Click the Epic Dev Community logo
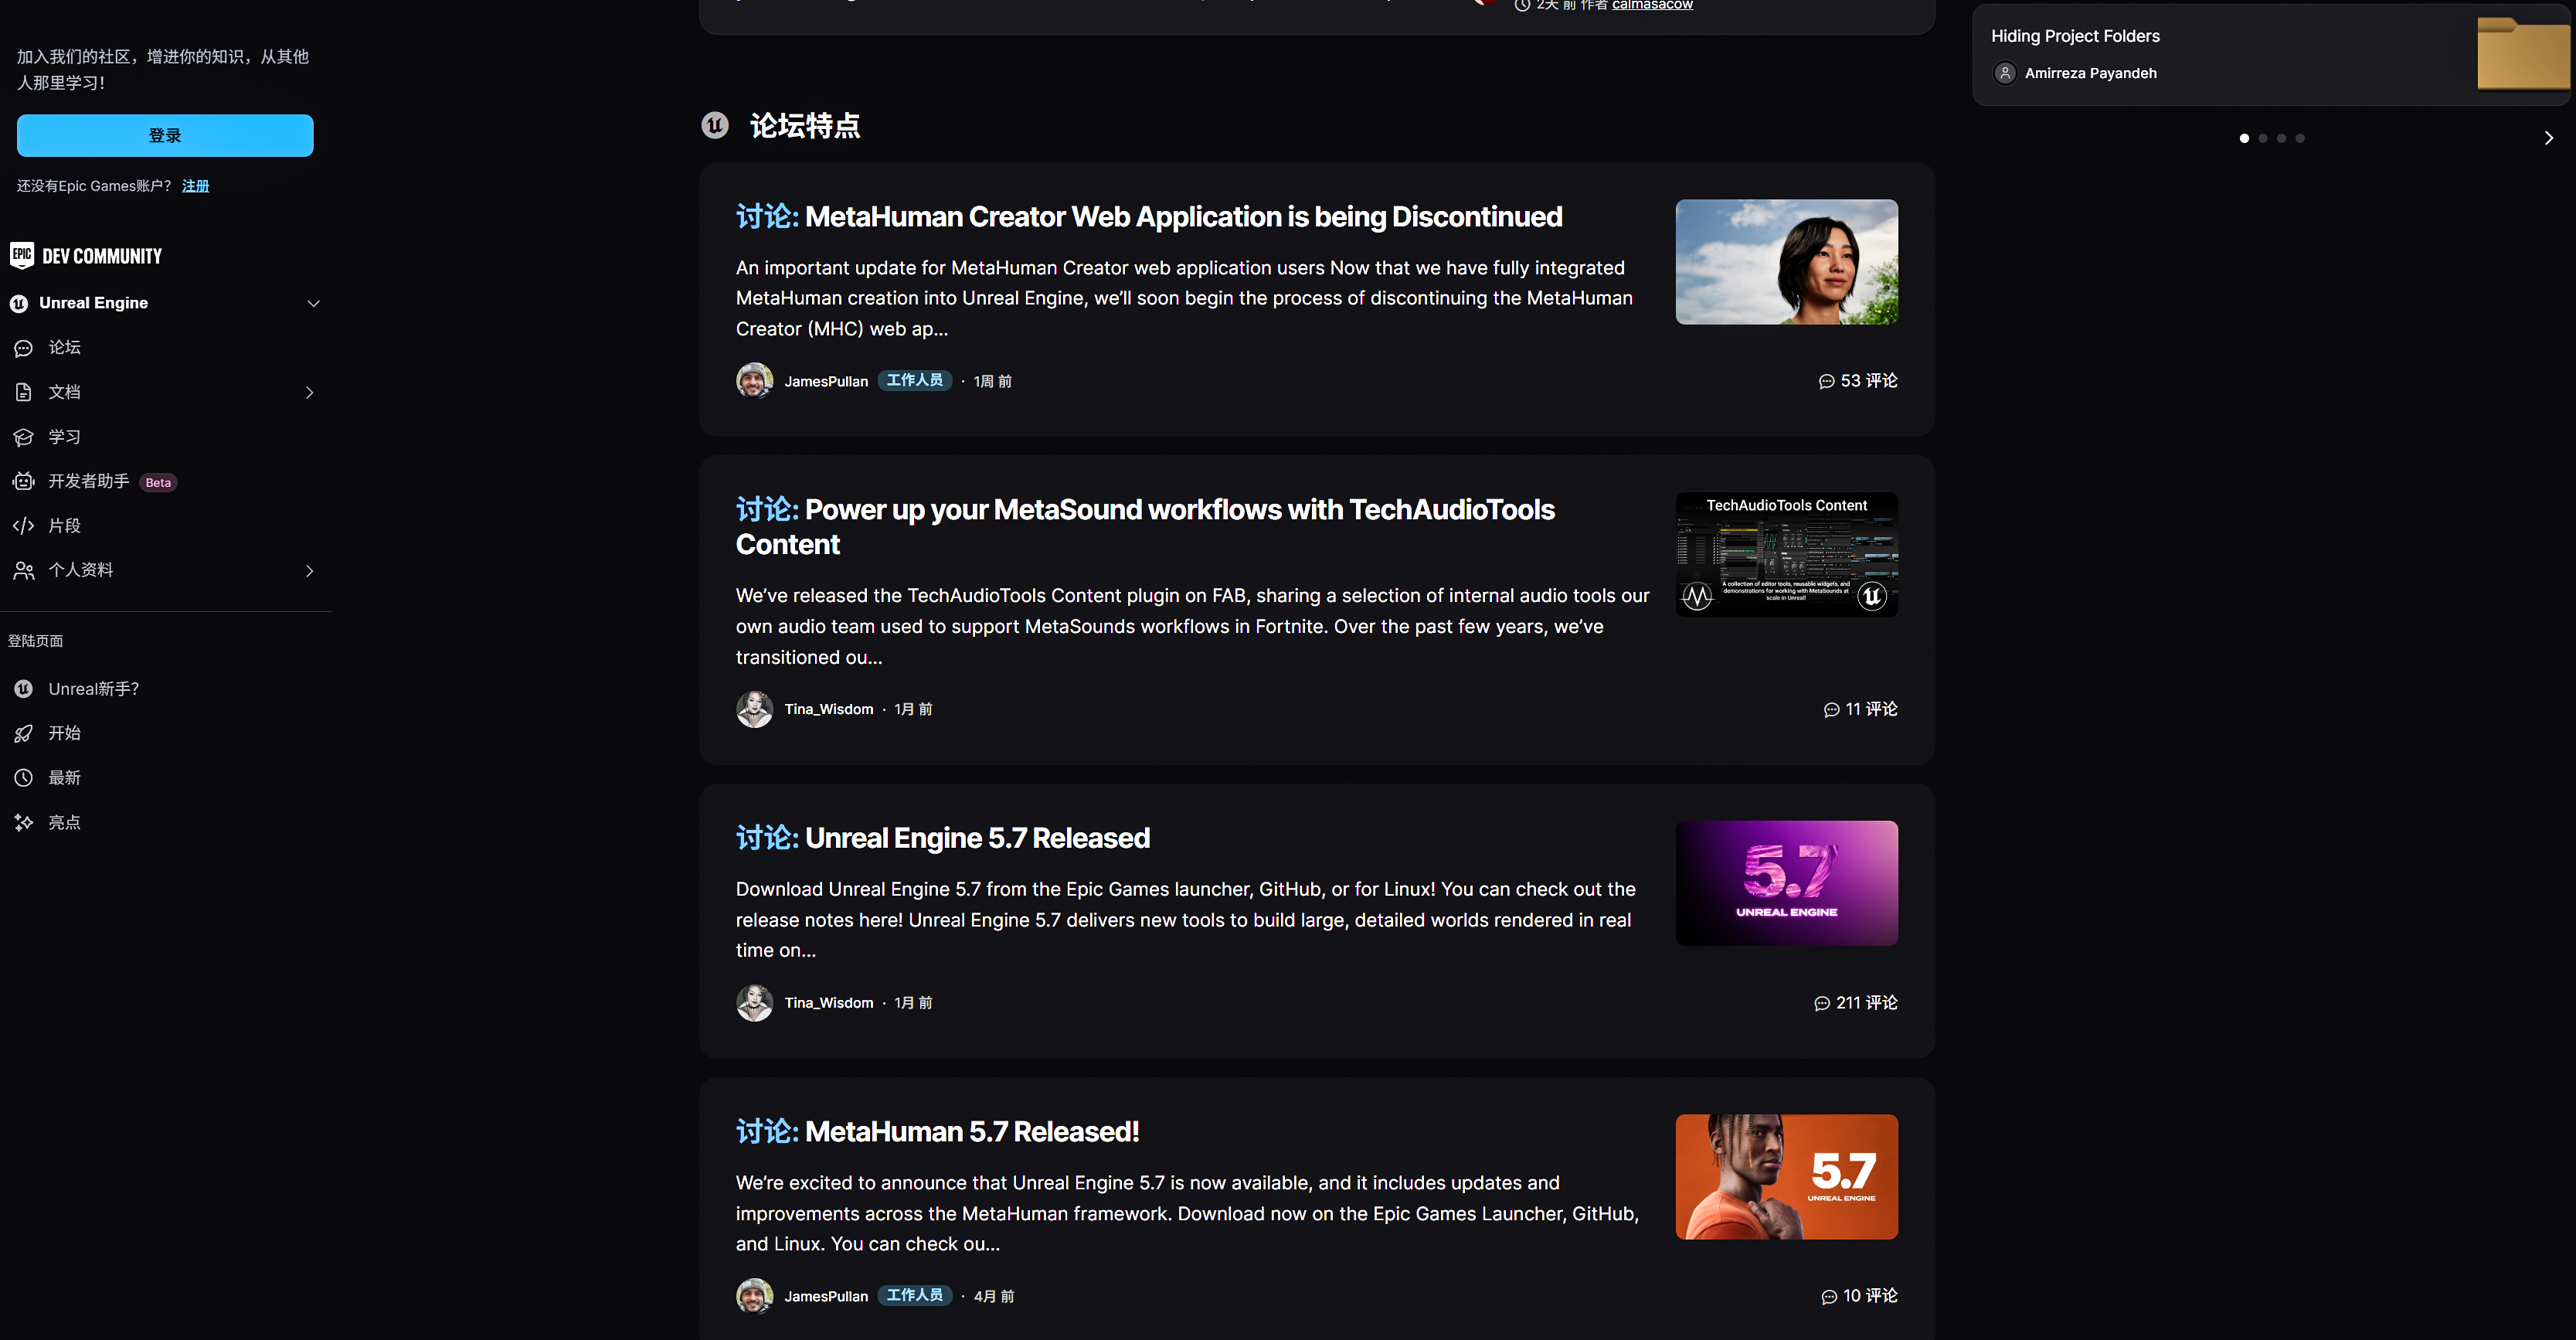Viewport: 2576px width, 1340px height. pos(86,256)
